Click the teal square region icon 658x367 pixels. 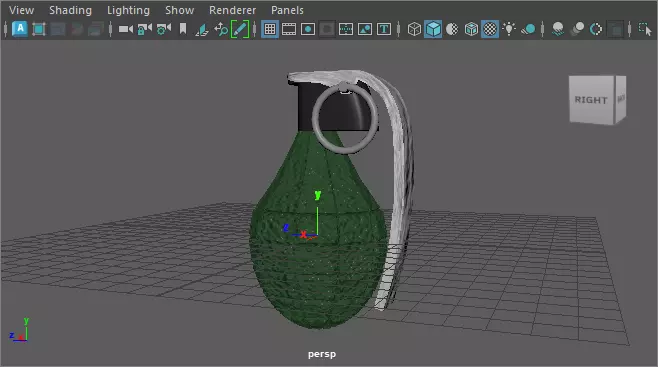(x=39, y=29)
